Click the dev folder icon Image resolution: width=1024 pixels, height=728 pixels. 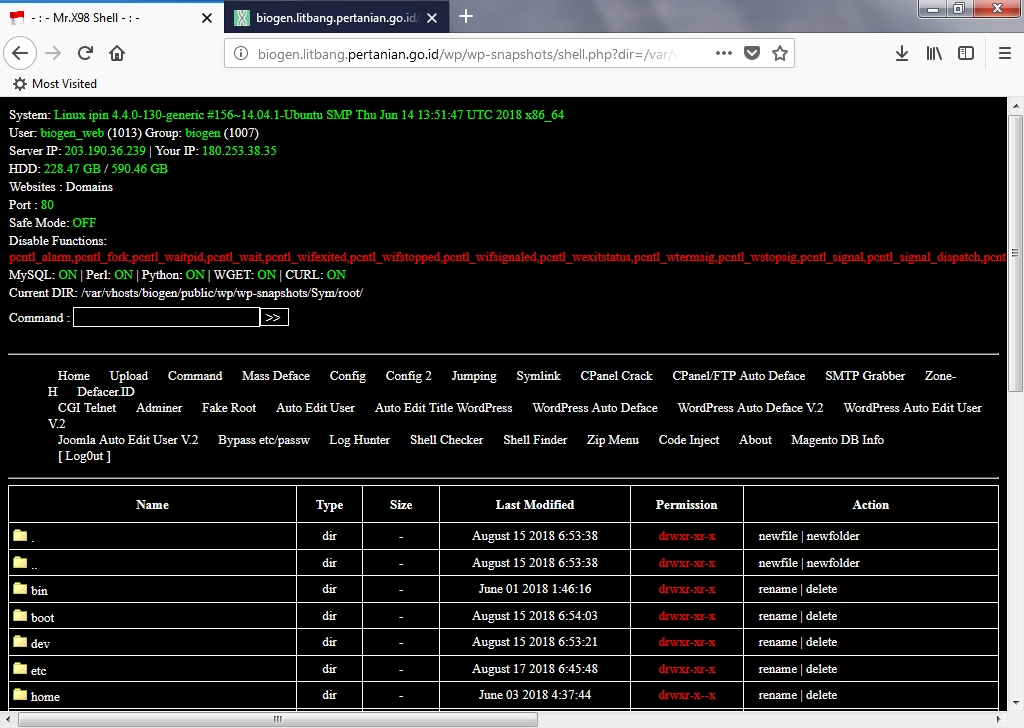point(20,642)
